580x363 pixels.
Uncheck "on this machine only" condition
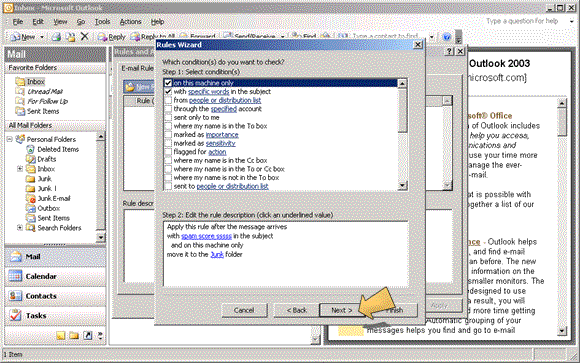pos(168,83)
